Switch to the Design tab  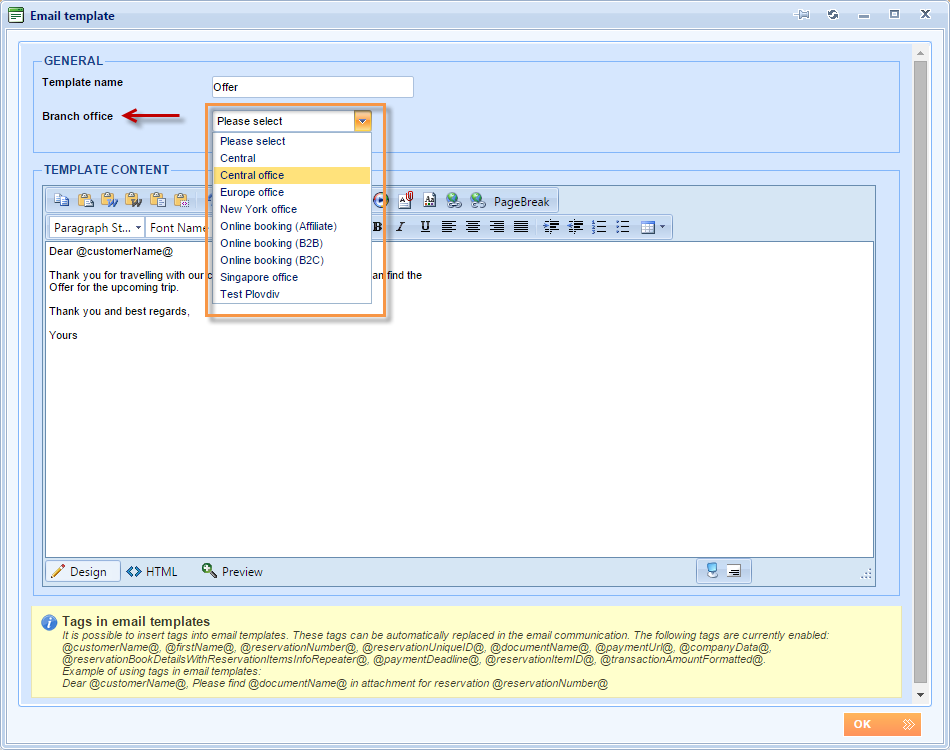[83, 571]
